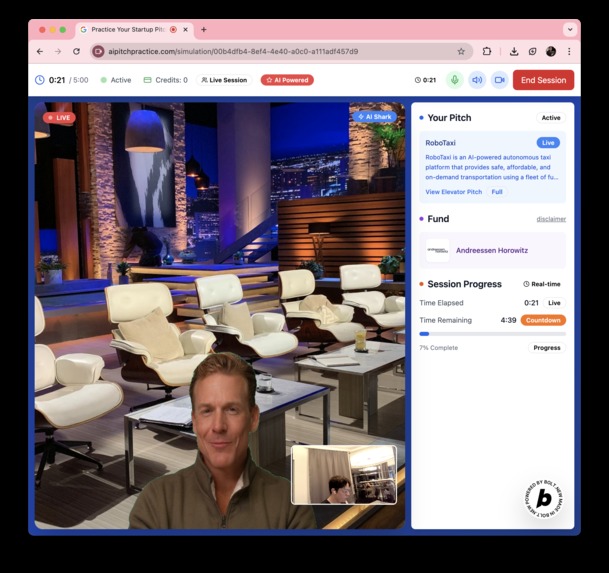The width and height of the screenshot is (609, 573).
Task: Click the AI Shark badge on video
Action: [x=375, y=117]
